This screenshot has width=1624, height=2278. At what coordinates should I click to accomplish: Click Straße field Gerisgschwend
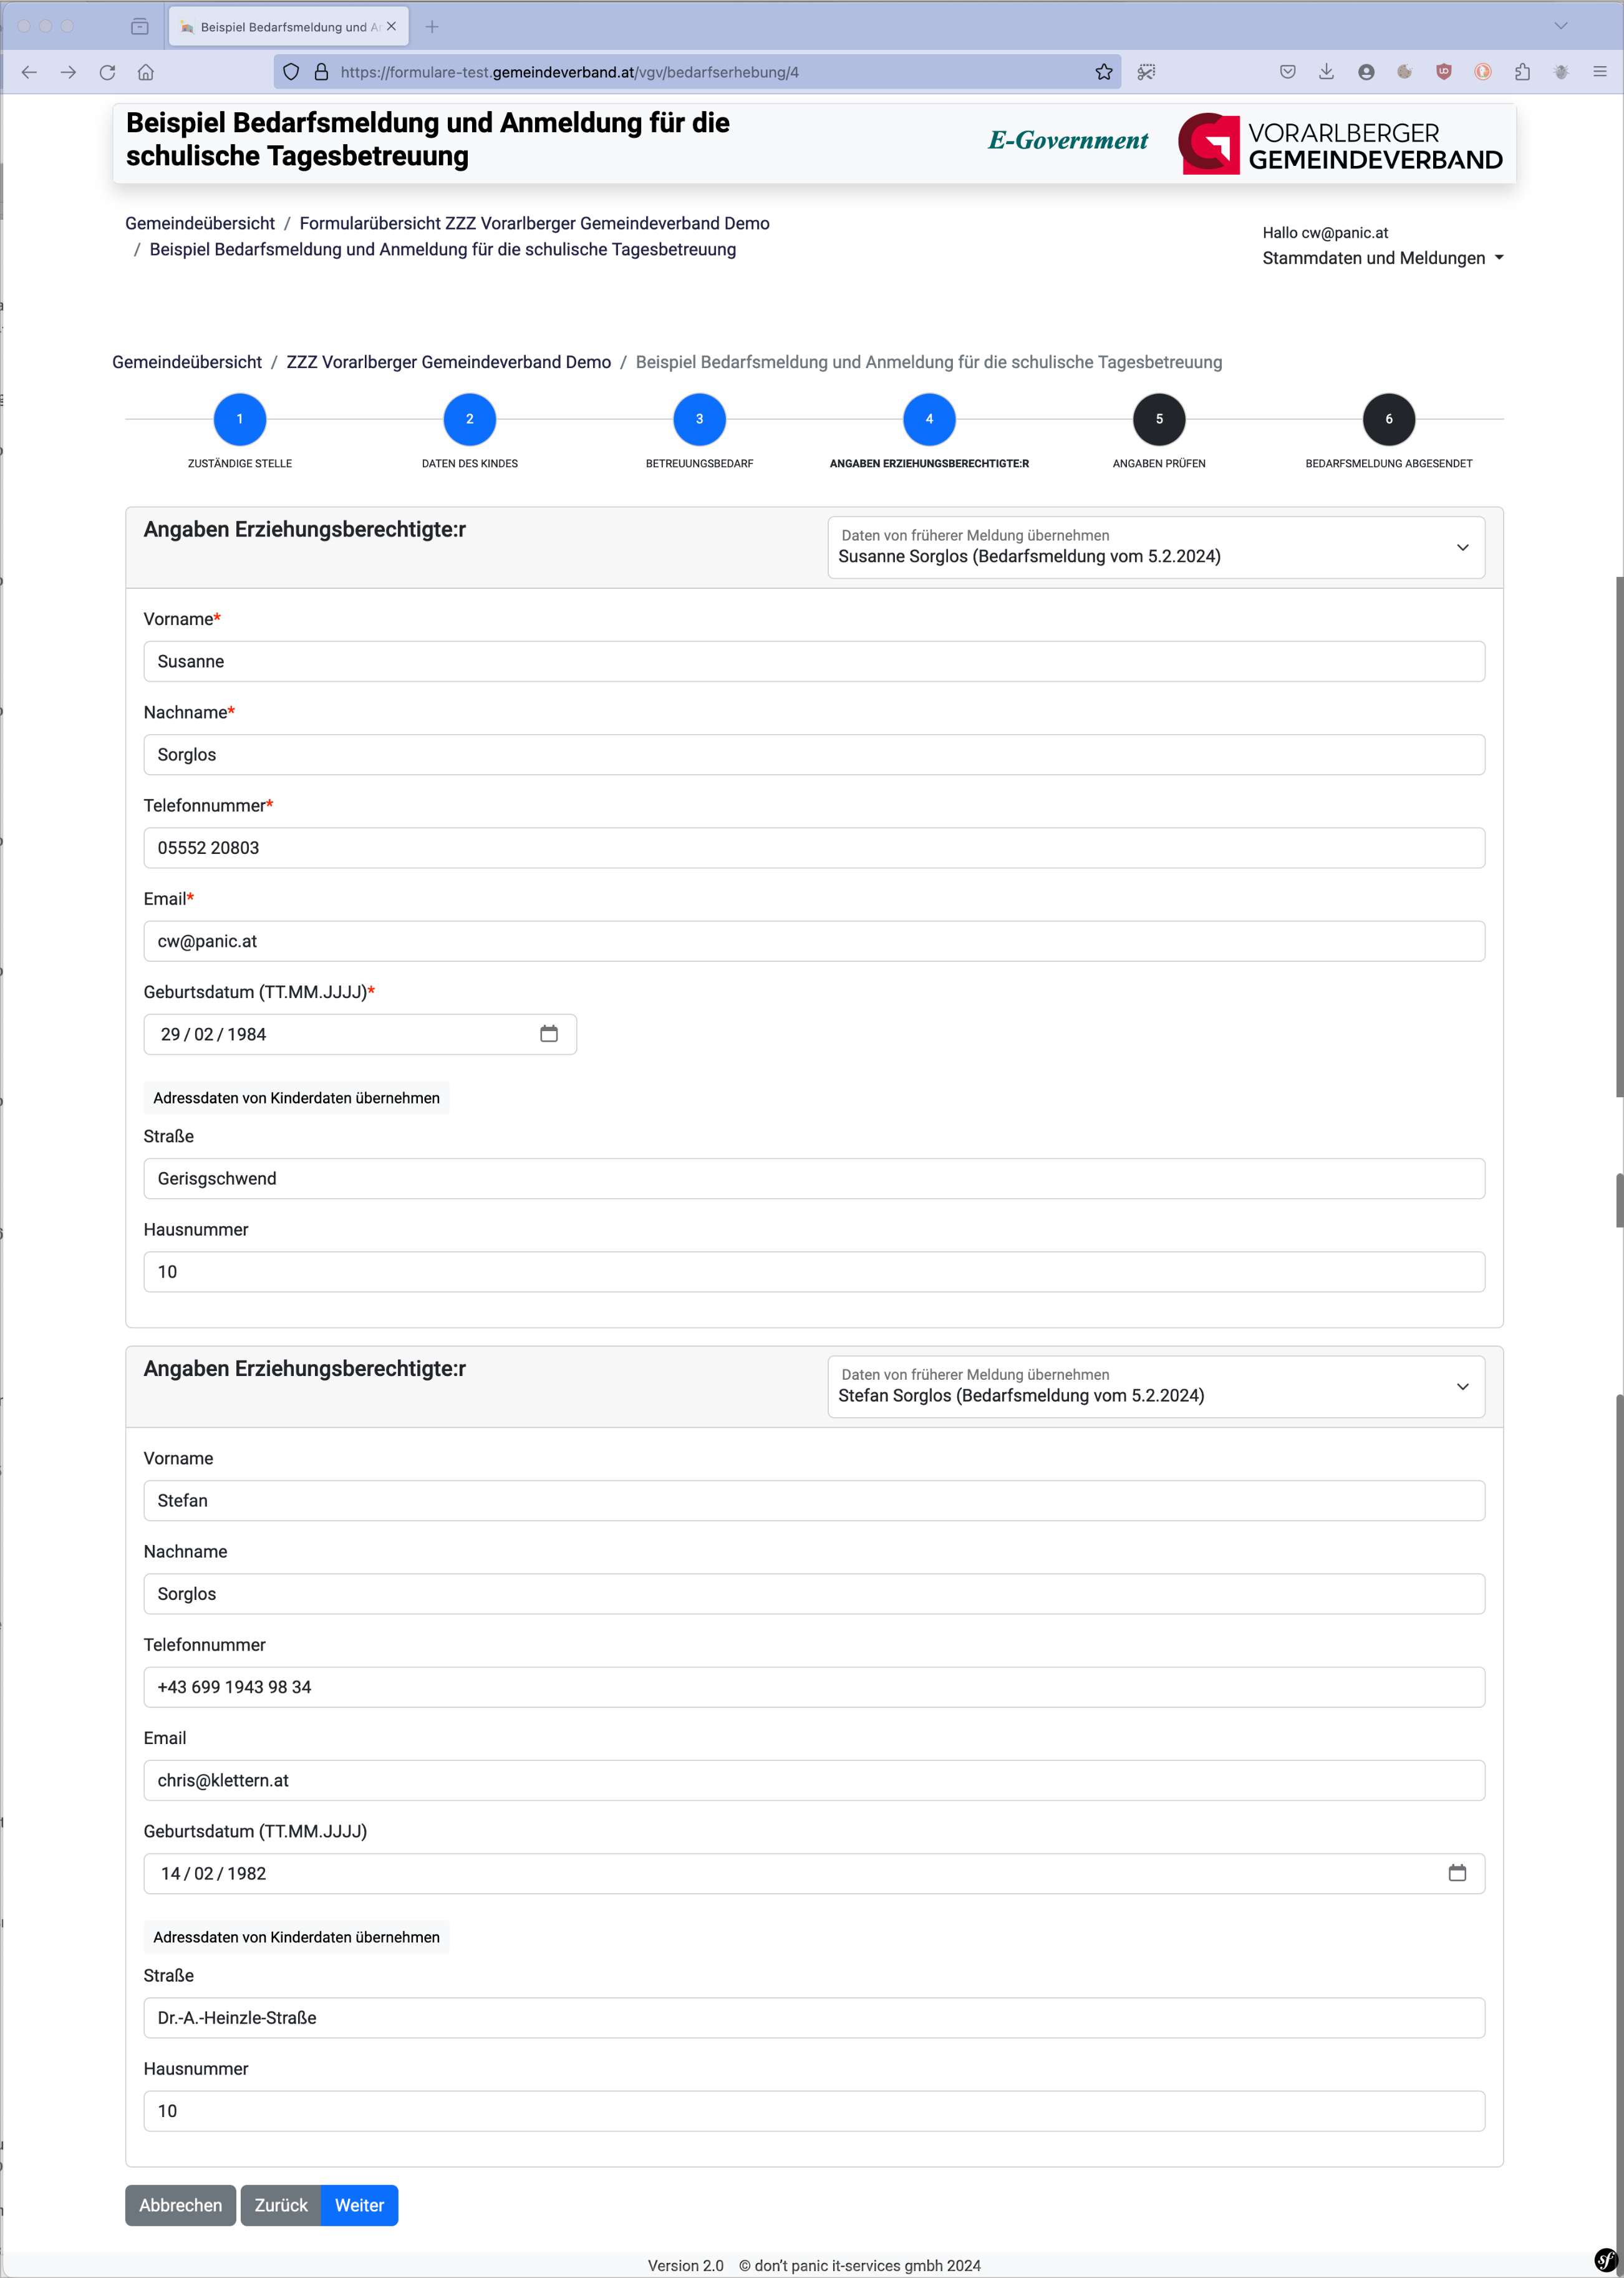point(814,1178)
